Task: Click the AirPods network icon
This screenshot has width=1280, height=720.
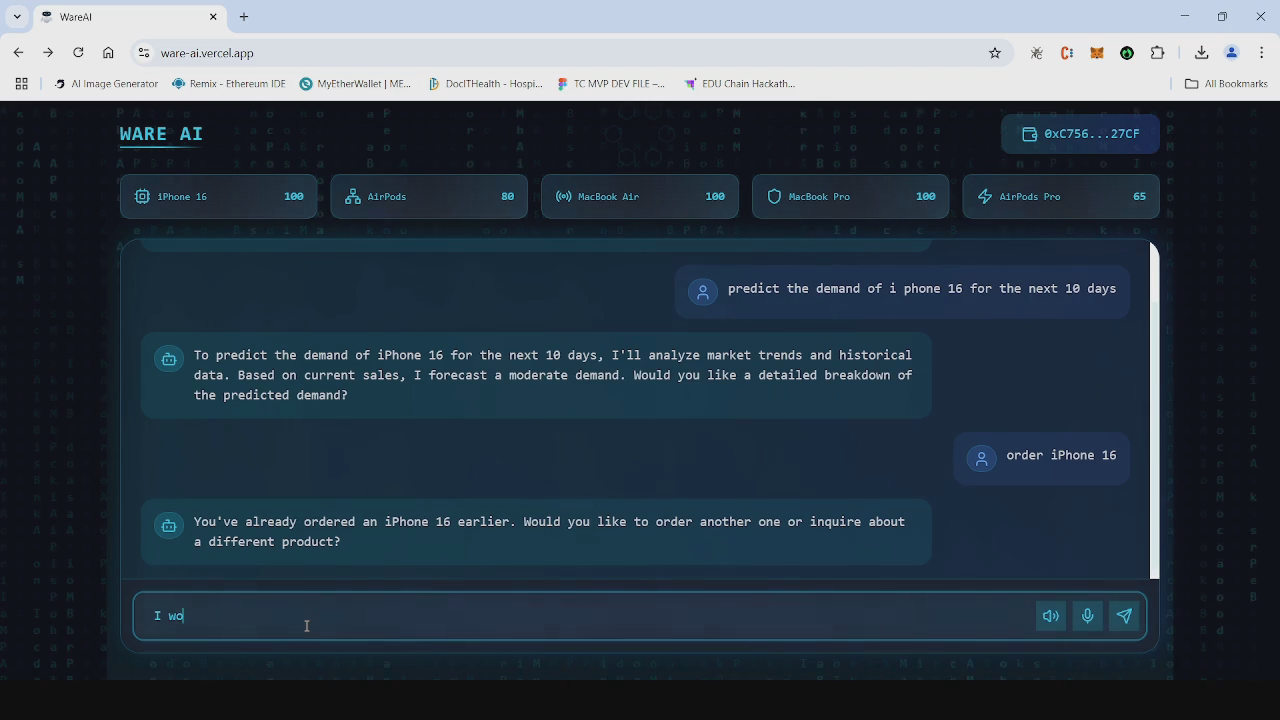Action: click(353, 196)
